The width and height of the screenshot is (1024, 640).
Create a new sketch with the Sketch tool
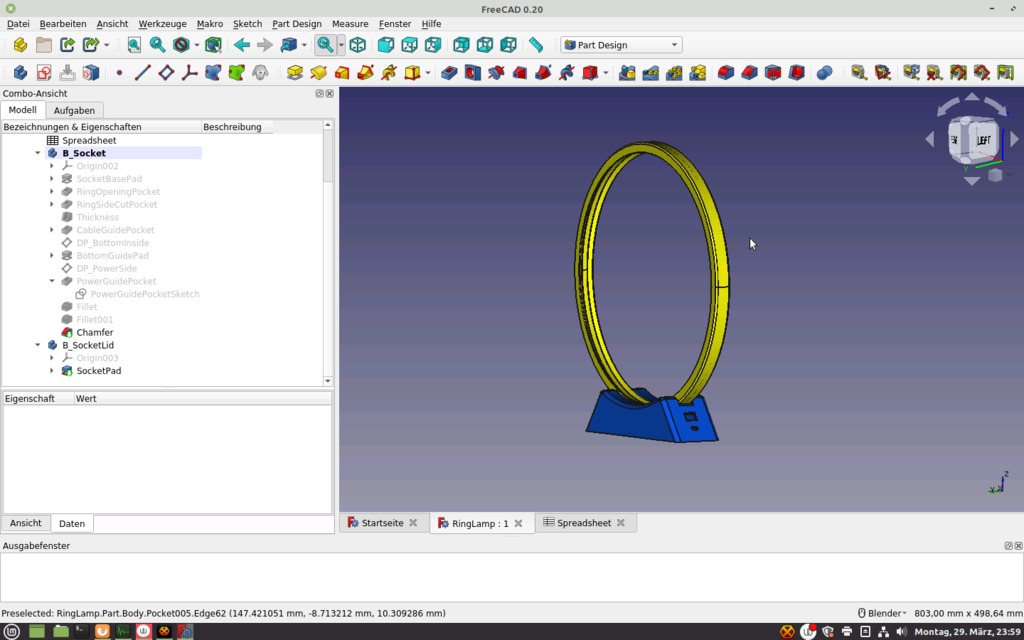click(x=43, y=72)
